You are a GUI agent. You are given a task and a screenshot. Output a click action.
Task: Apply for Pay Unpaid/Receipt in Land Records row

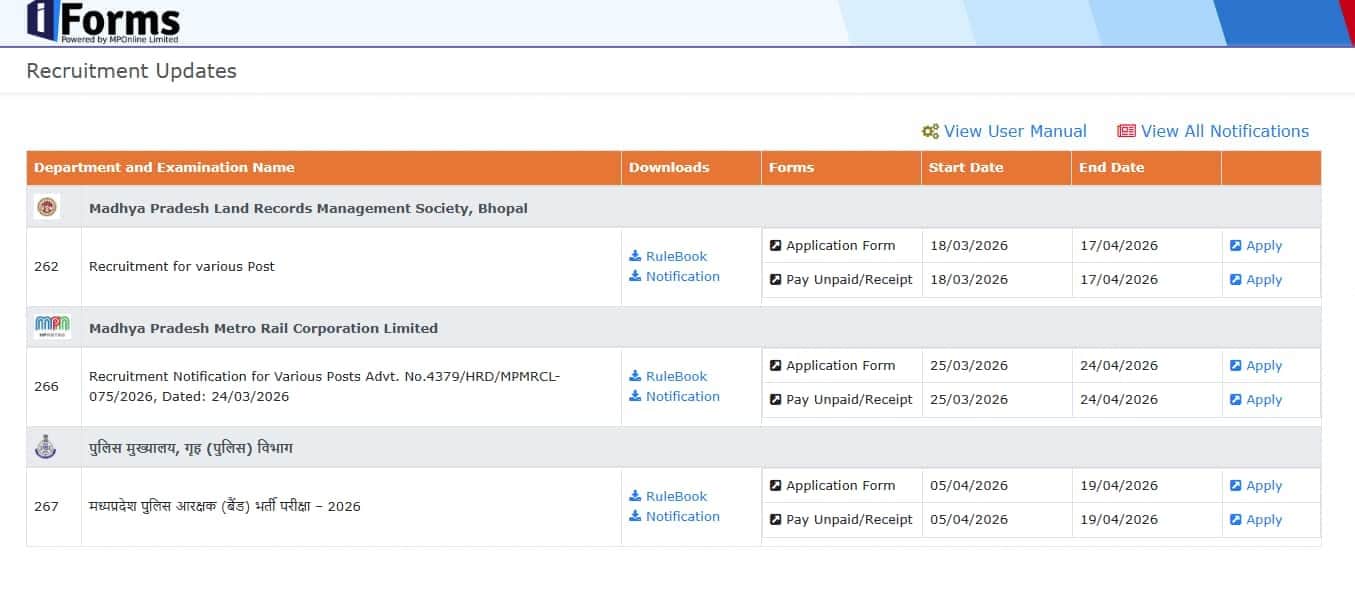[1263, 280]
